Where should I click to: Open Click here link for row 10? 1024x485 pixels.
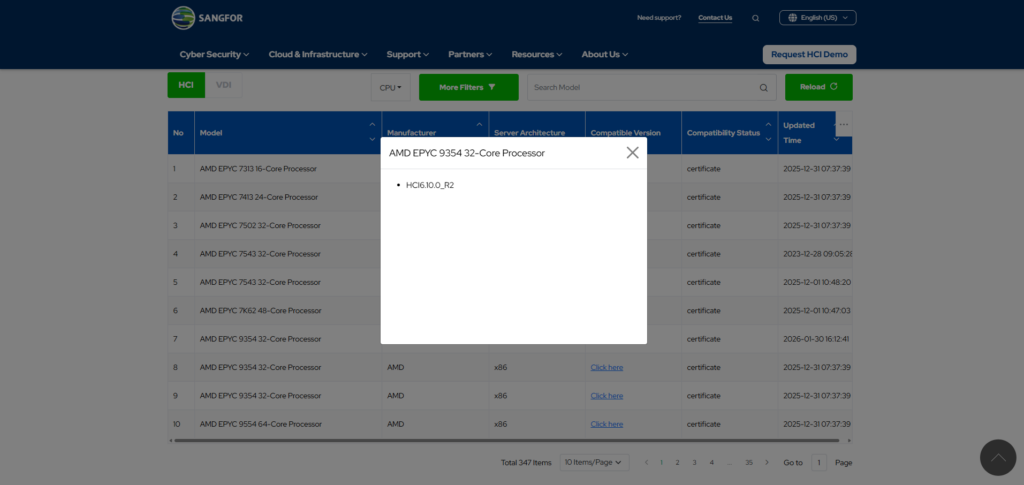(x=607, y=424)
